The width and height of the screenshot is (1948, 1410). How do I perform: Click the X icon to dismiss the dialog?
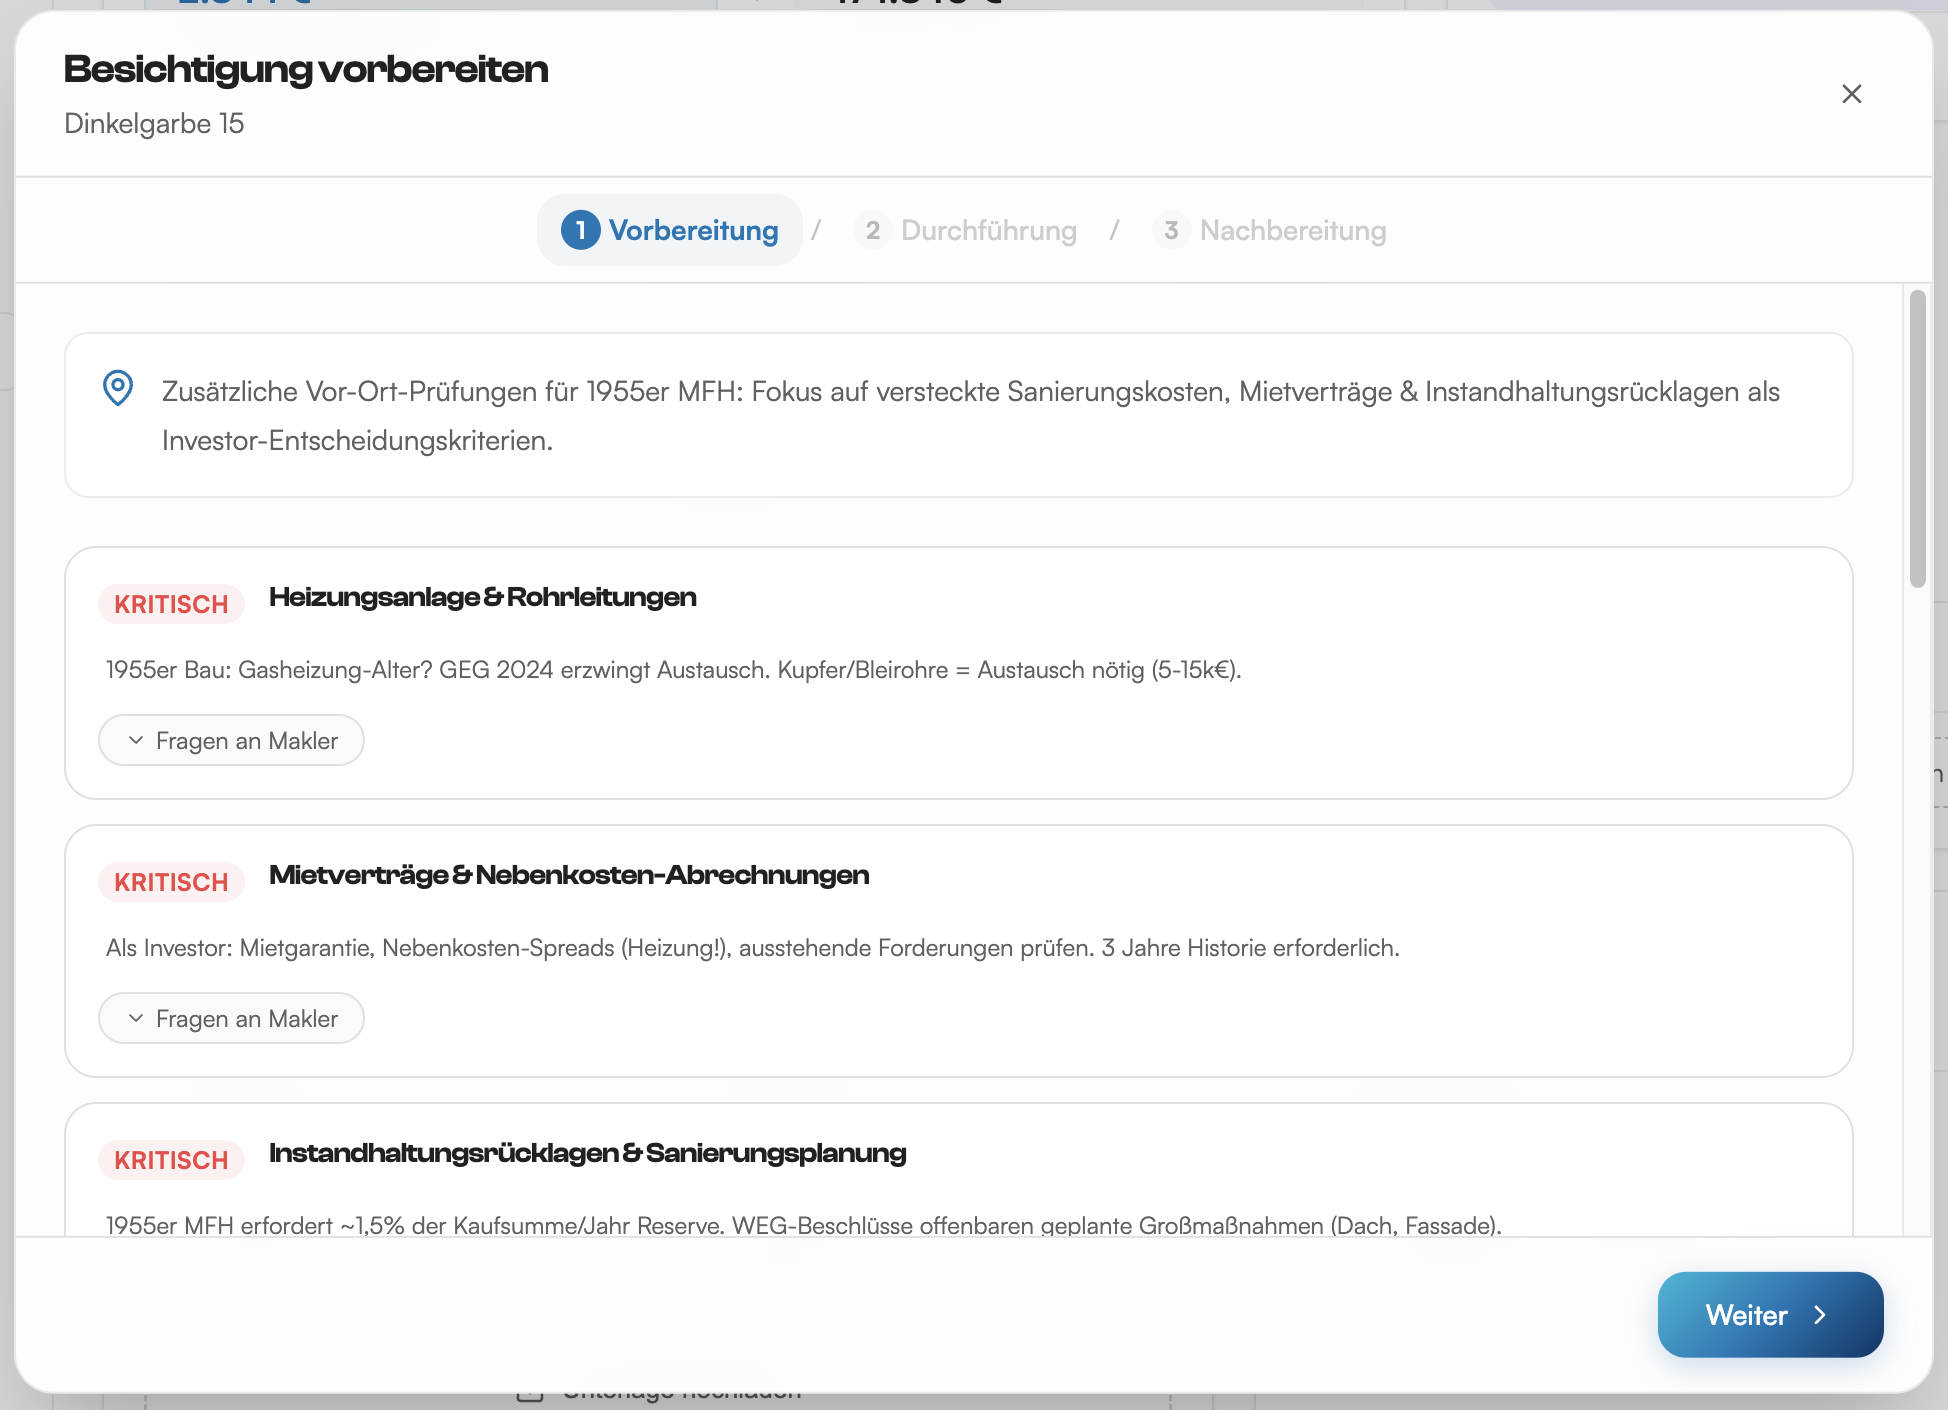click(1852, 94)
